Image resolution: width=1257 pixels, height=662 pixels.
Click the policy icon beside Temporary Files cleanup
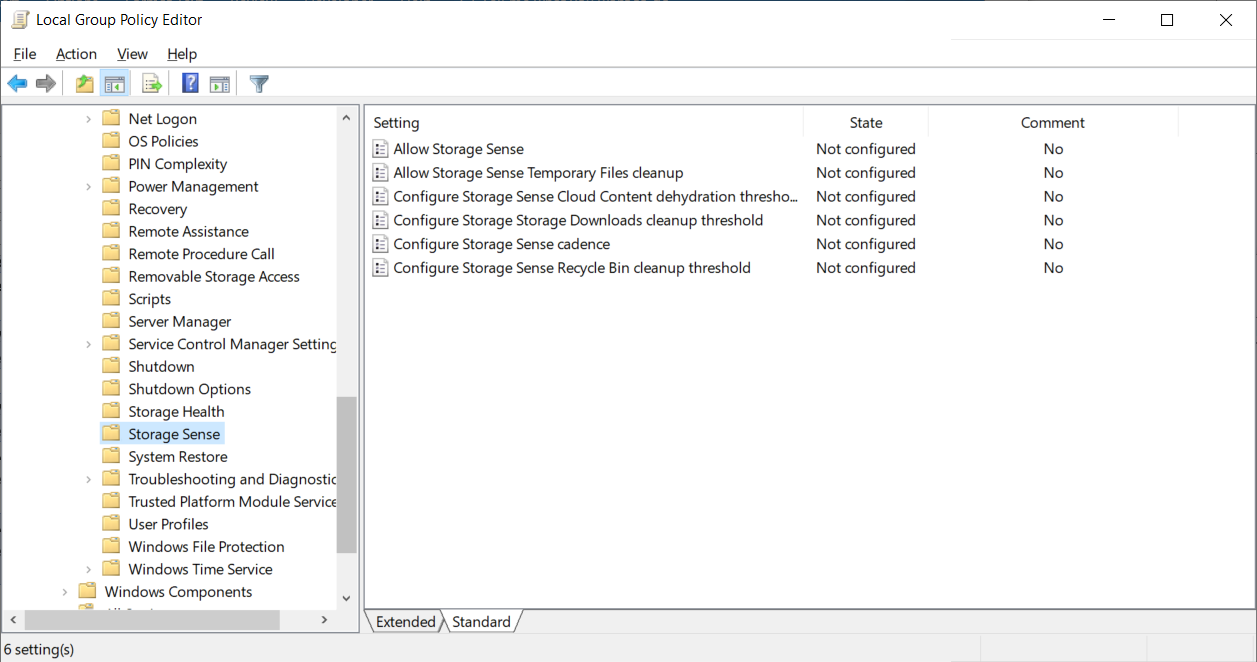(x=380, y=173)
